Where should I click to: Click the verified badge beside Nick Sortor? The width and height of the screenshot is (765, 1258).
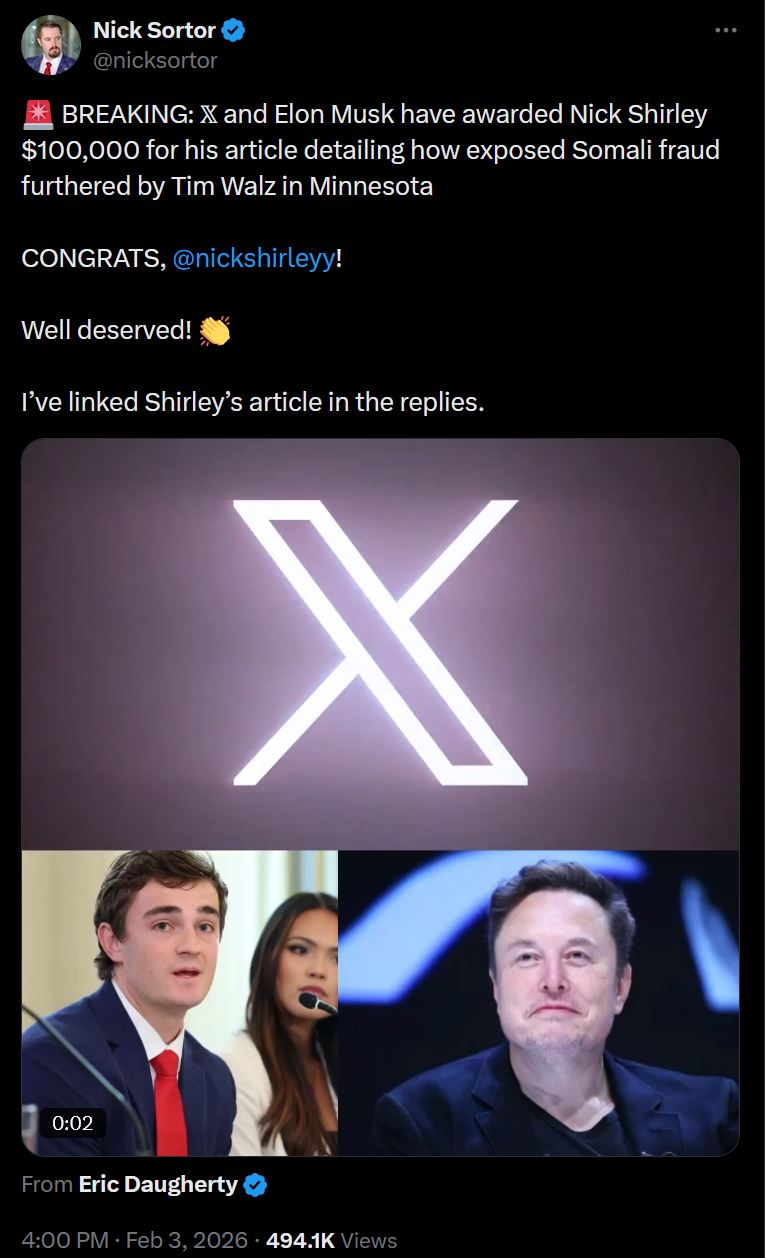click(x=234, y=31)
